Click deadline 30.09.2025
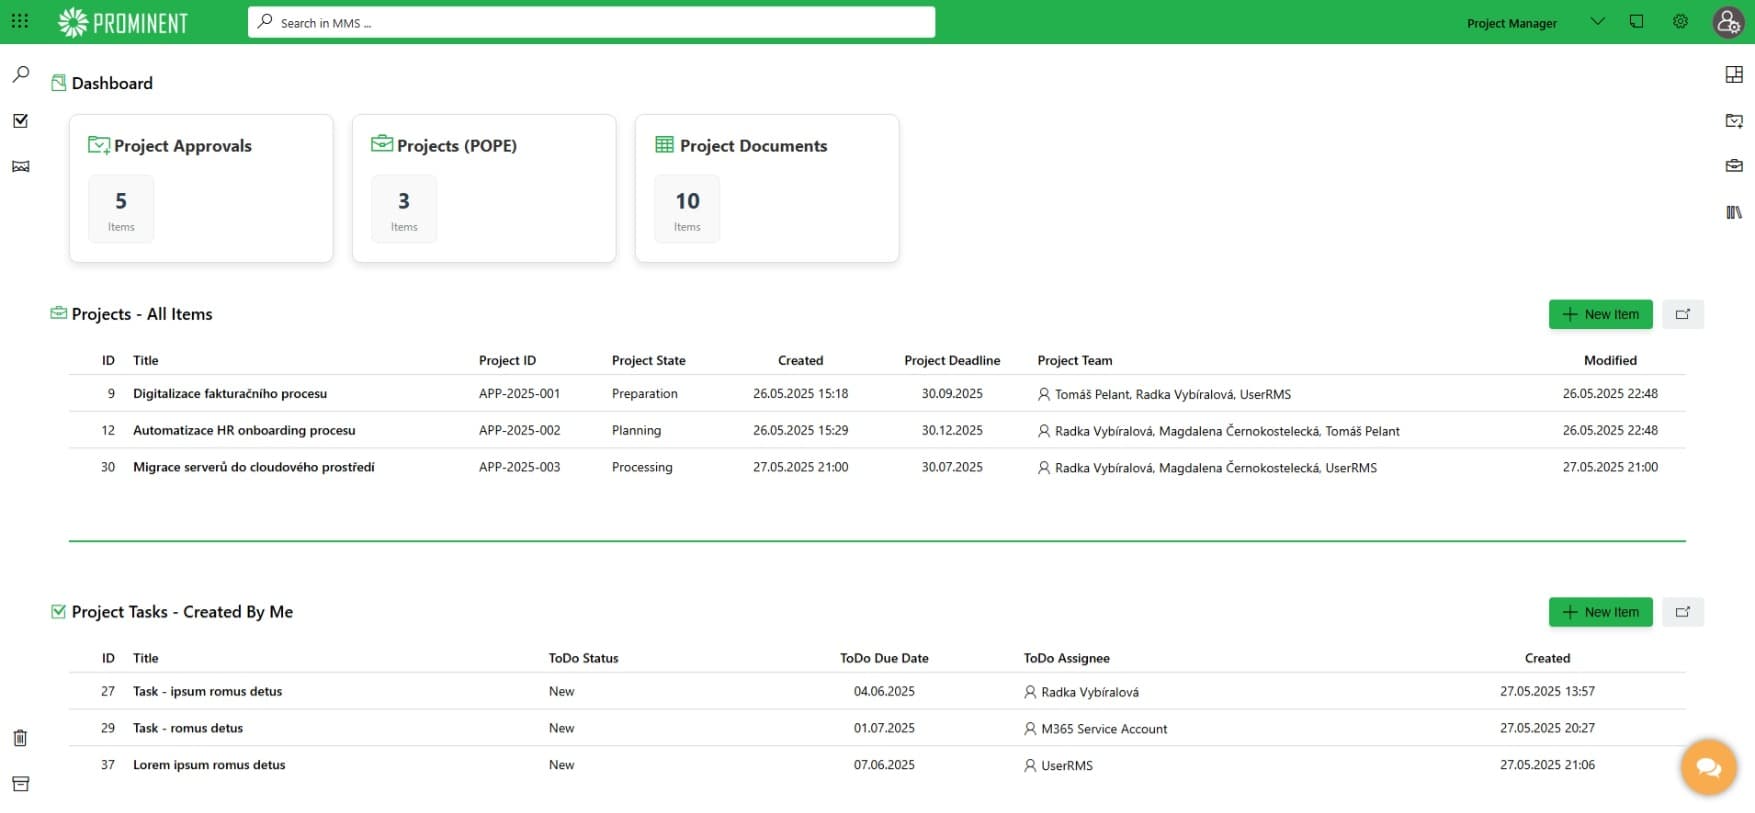 pos(952,393)
